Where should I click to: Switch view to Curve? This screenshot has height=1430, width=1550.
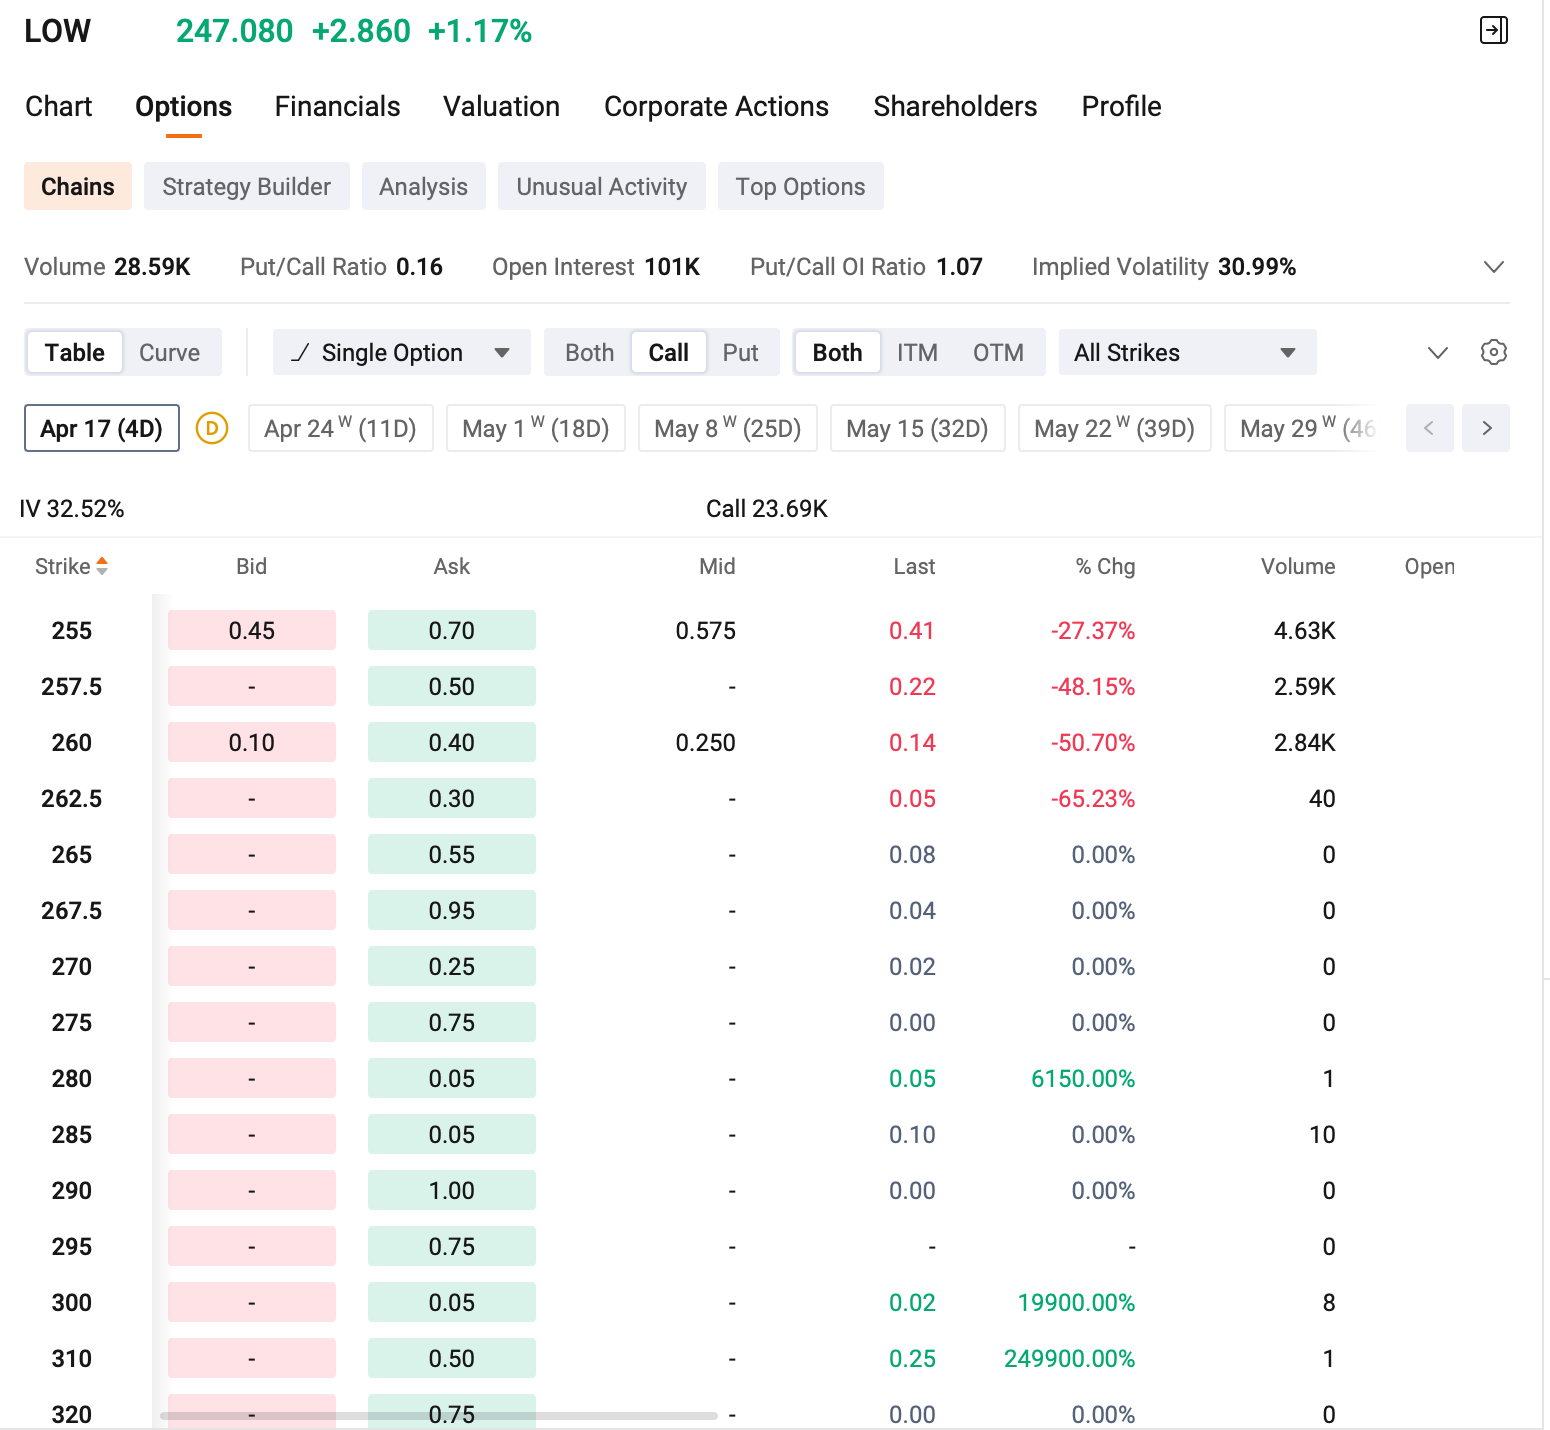point(169,352)
